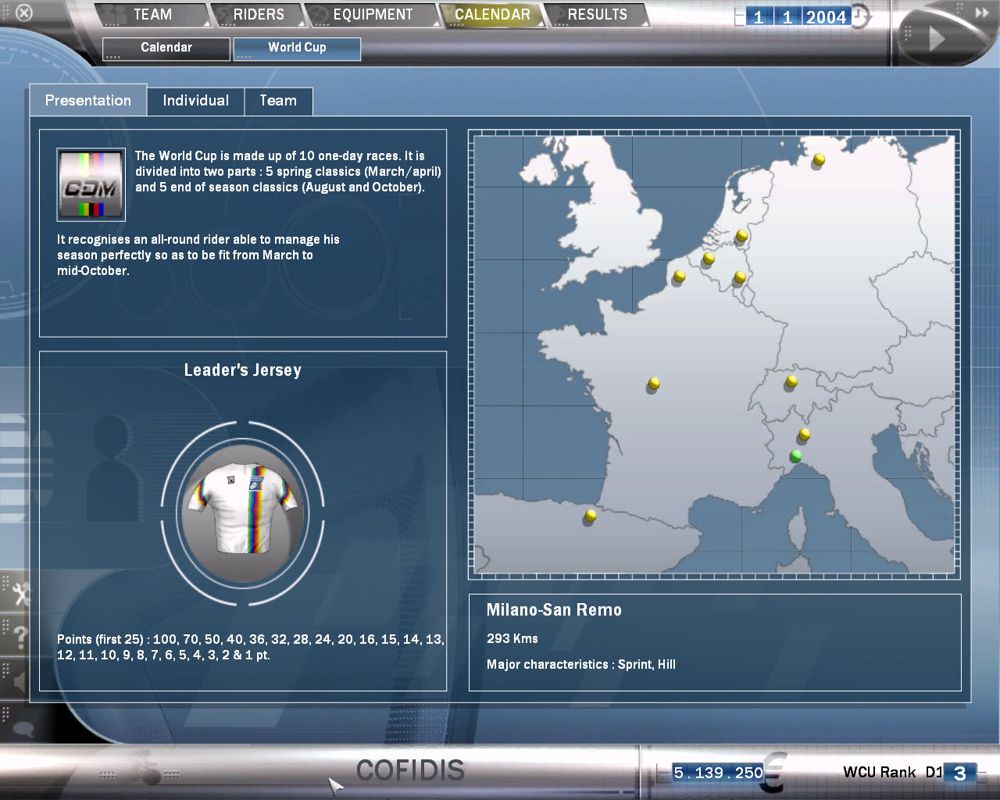This screenshot has height=800, width=1000.
Task: Open the RIDERS menu
Action: tap(258, 15)
